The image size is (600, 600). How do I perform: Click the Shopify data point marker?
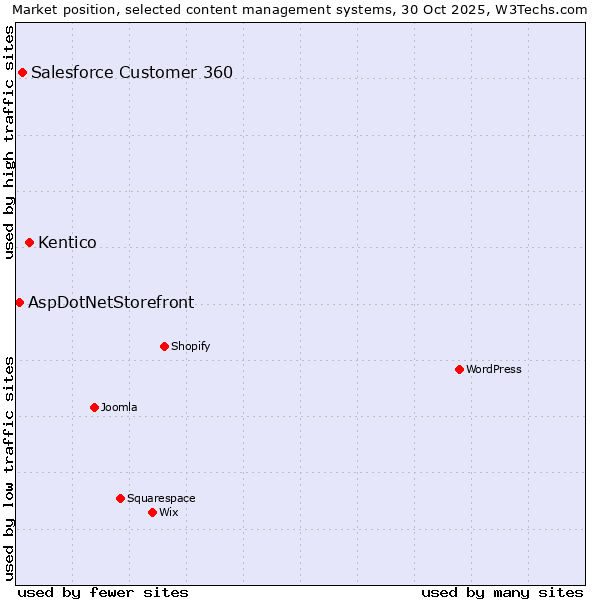click(x=164, y=346)
